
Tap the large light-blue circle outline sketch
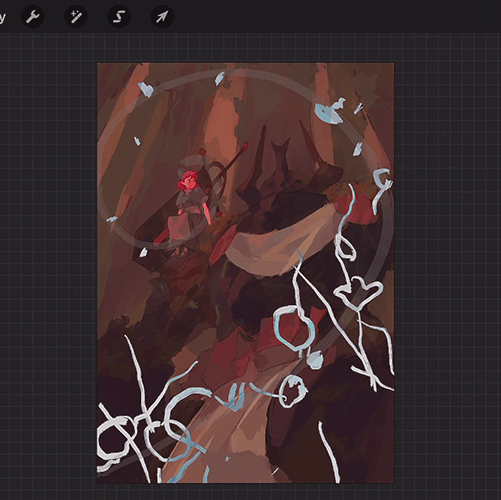pos(294,328)
